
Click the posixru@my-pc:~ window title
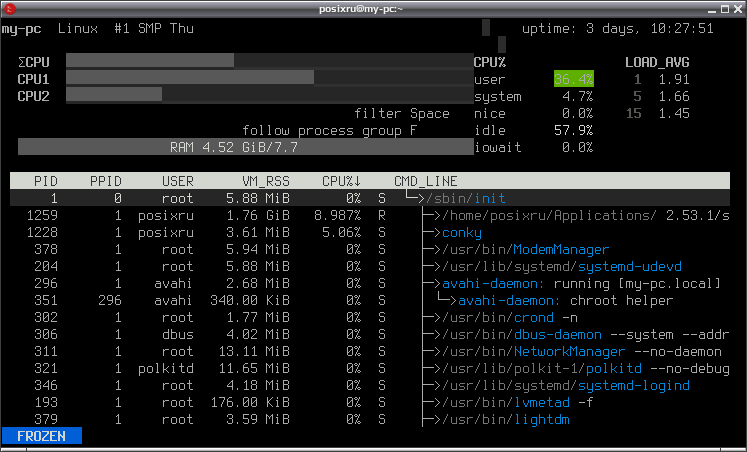click(x=361, y=9)
